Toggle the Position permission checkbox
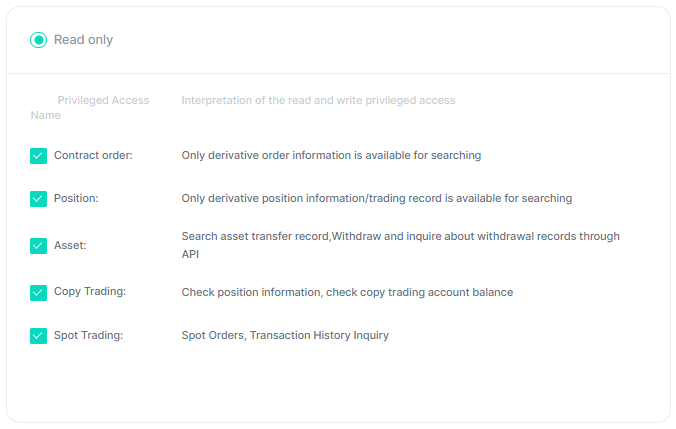The width and height of the screenshot is (676, 429). [x=38, y=199]
